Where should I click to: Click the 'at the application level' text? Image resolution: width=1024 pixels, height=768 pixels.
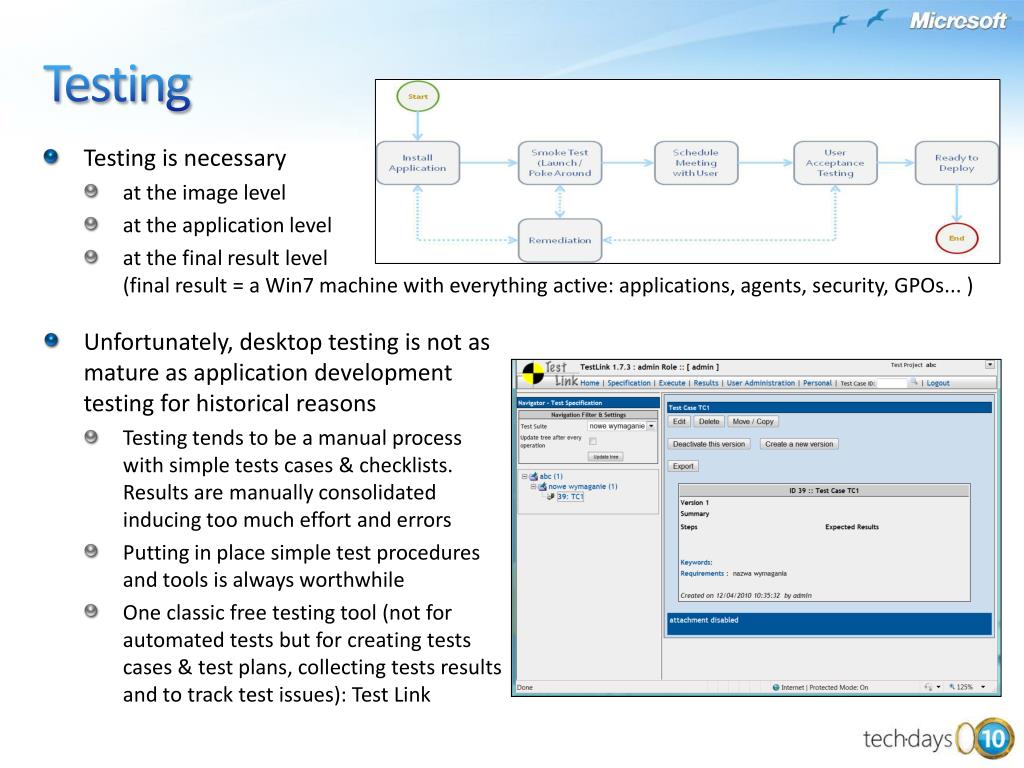pyautogui.click(x=227, y=225)
